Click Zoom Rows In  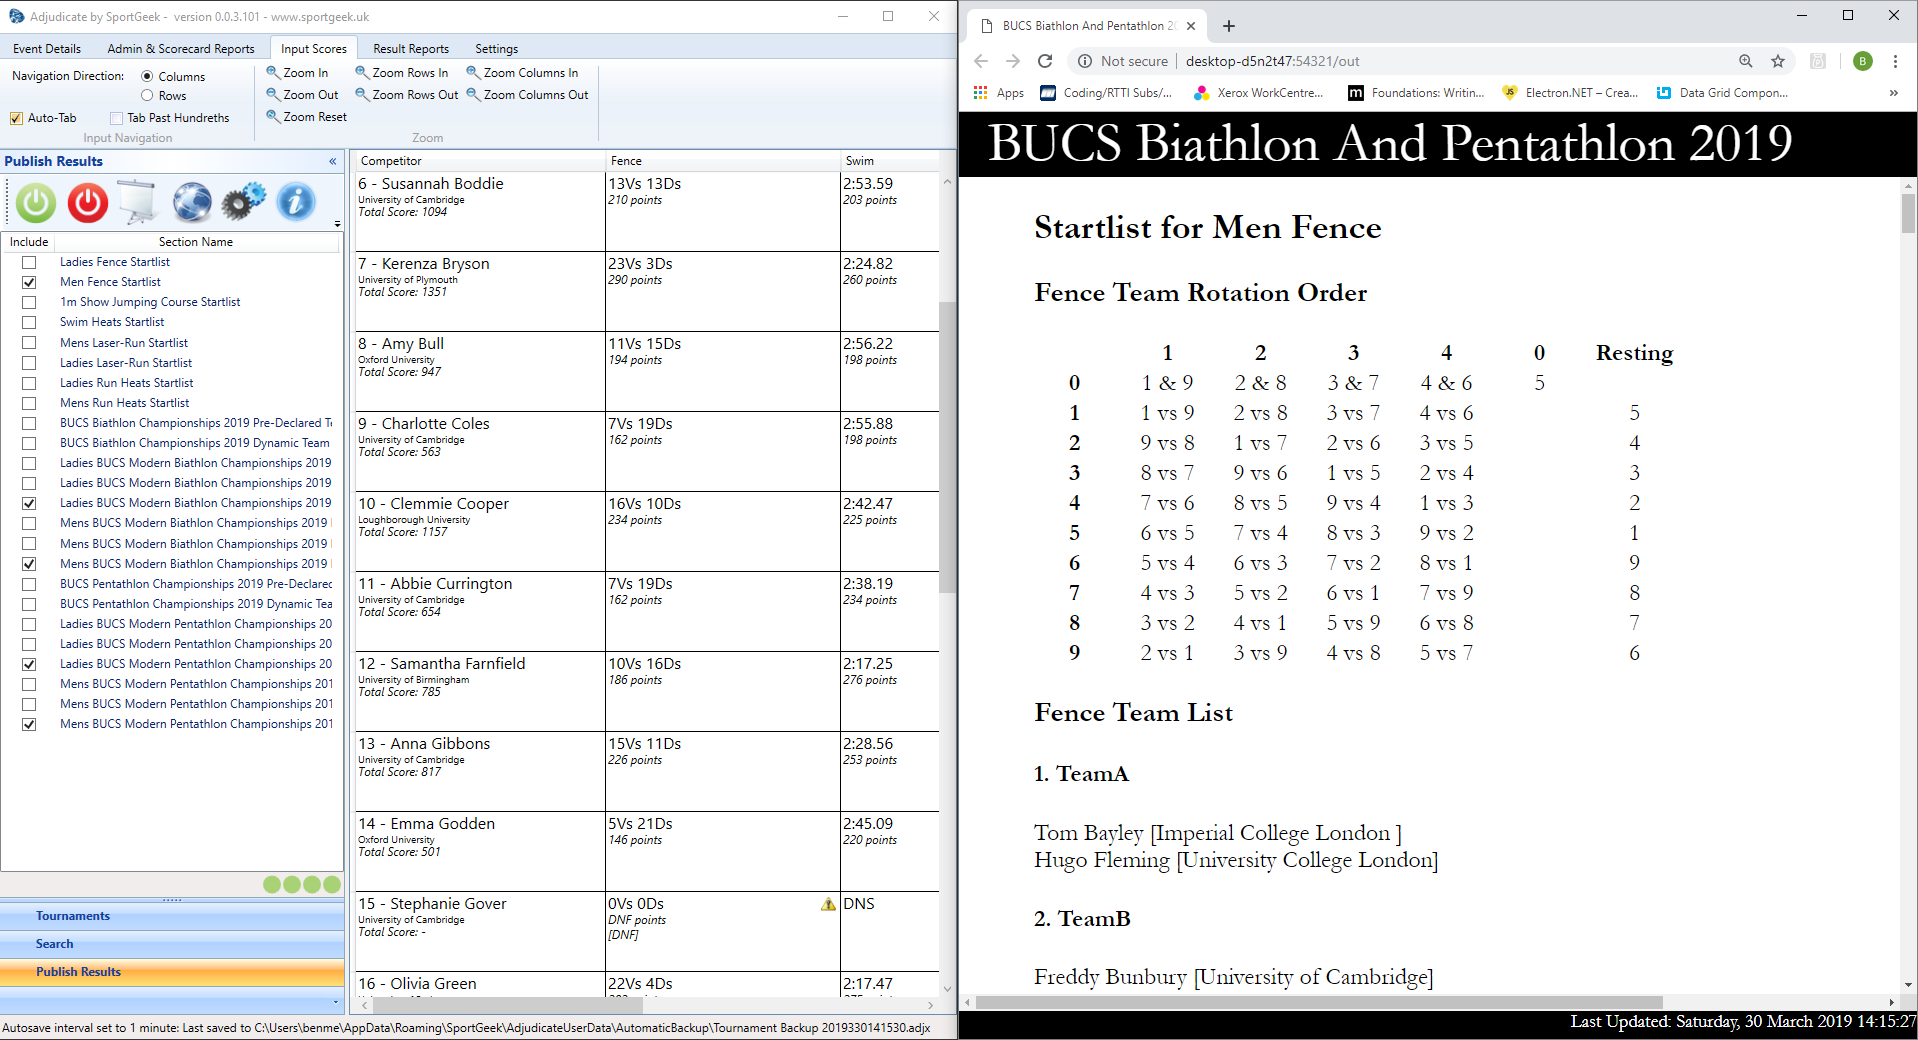402,73
